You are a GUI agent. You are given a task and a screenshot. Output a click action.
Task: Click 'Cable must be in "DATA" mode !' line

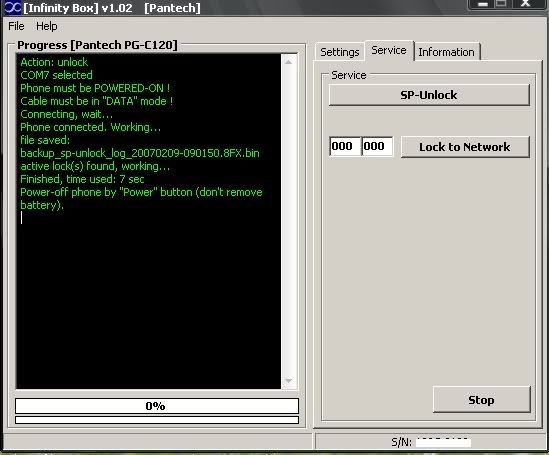point(96,101)
